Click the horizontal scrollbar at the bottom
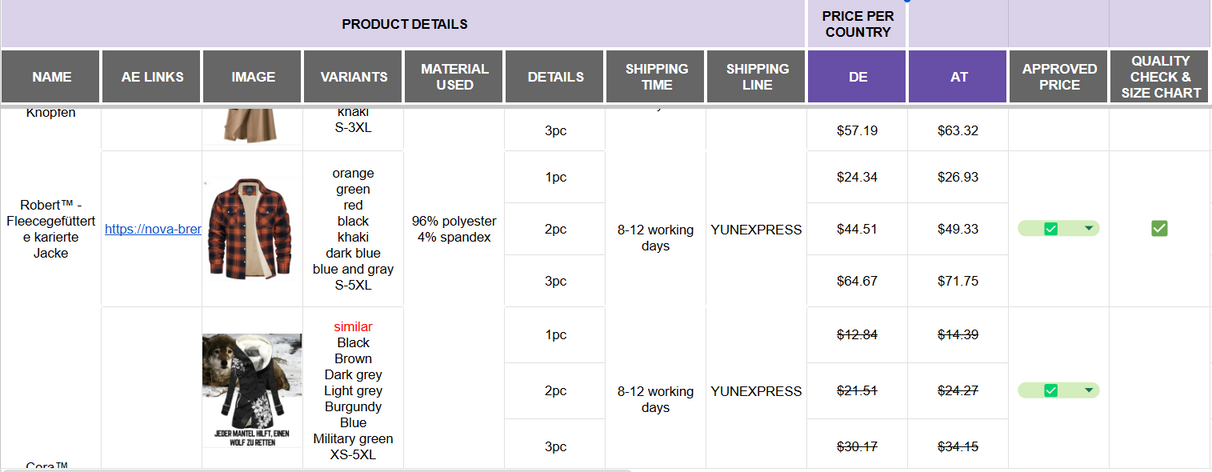 (x=315, y=469)
